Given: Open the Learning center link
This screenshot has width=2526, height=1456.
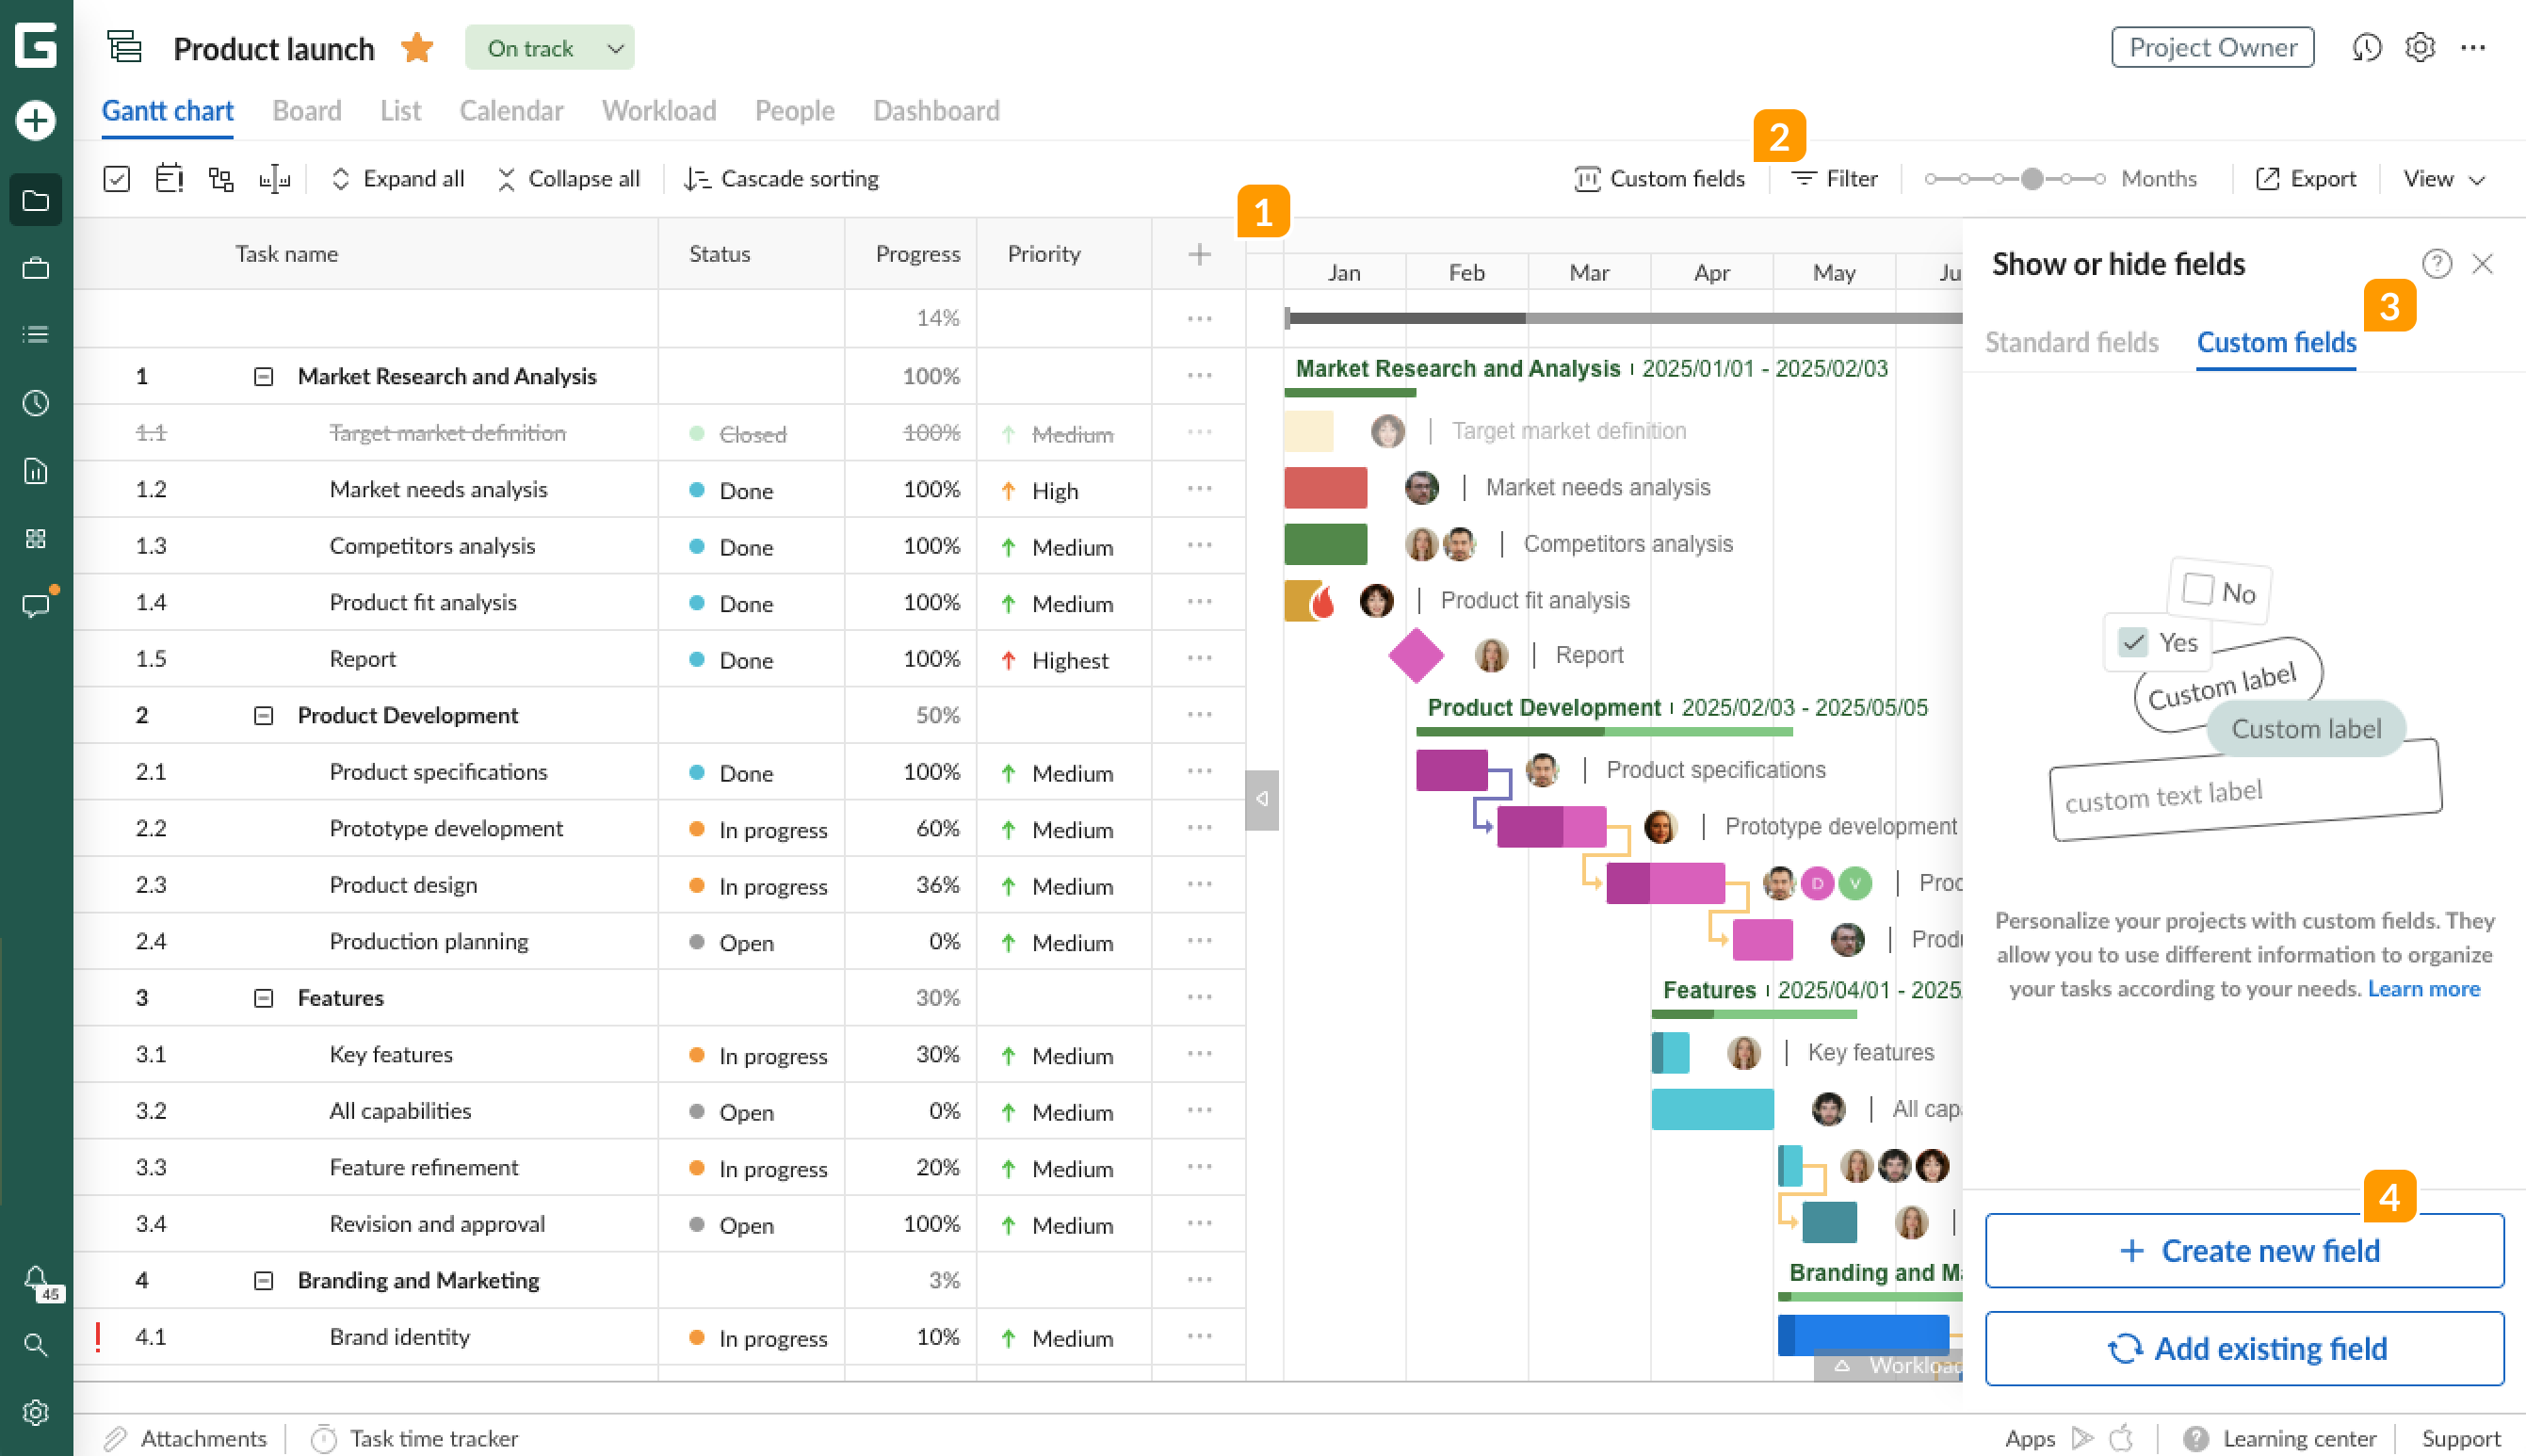Looking at the screenshot, I should tap(2279, 1438).
